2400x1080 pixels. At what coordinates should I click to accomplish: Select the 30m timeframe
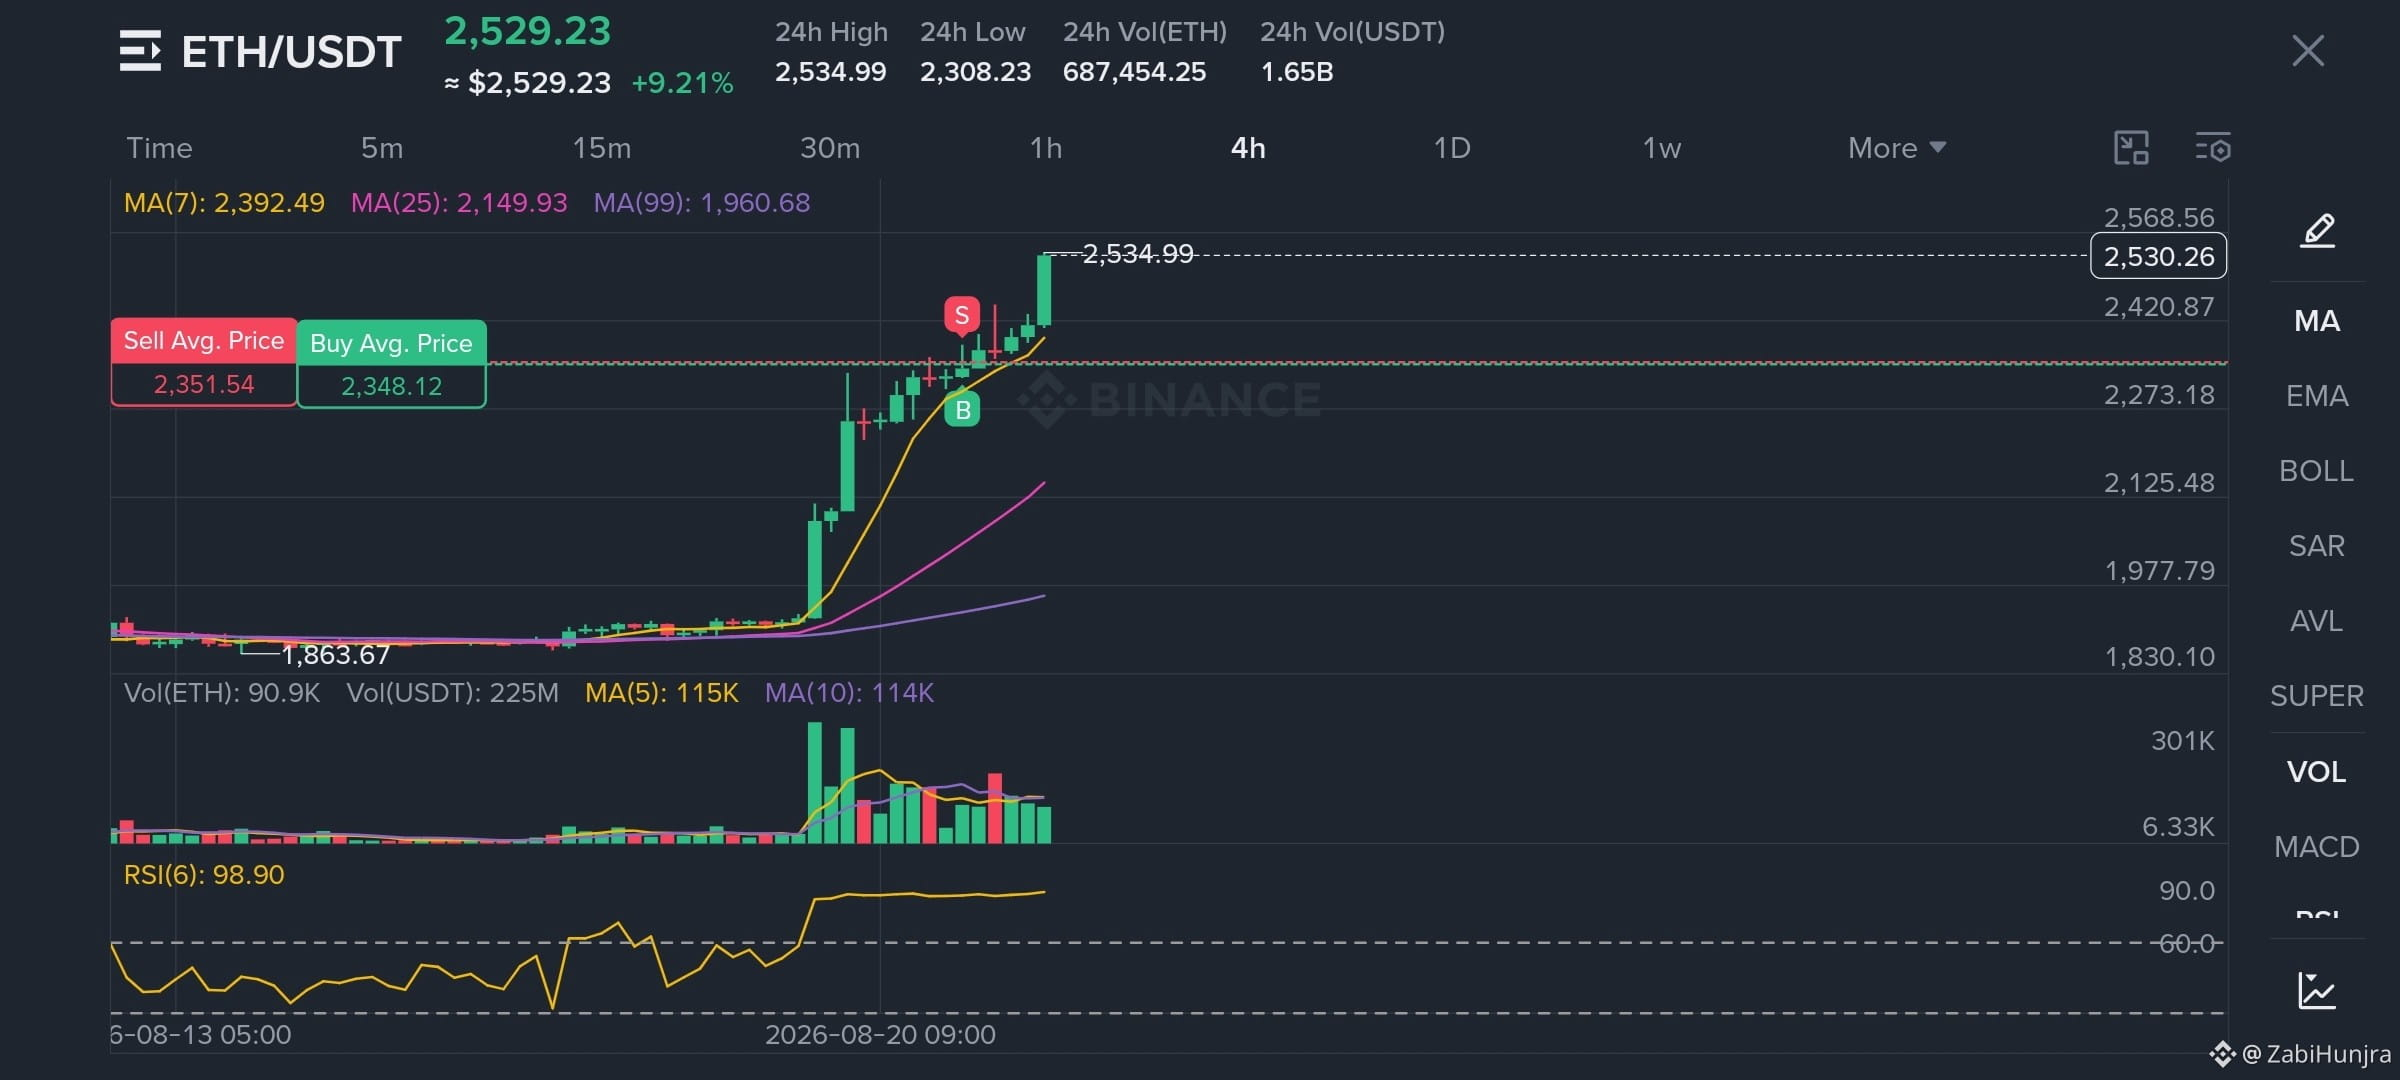[x=830, y=148]
